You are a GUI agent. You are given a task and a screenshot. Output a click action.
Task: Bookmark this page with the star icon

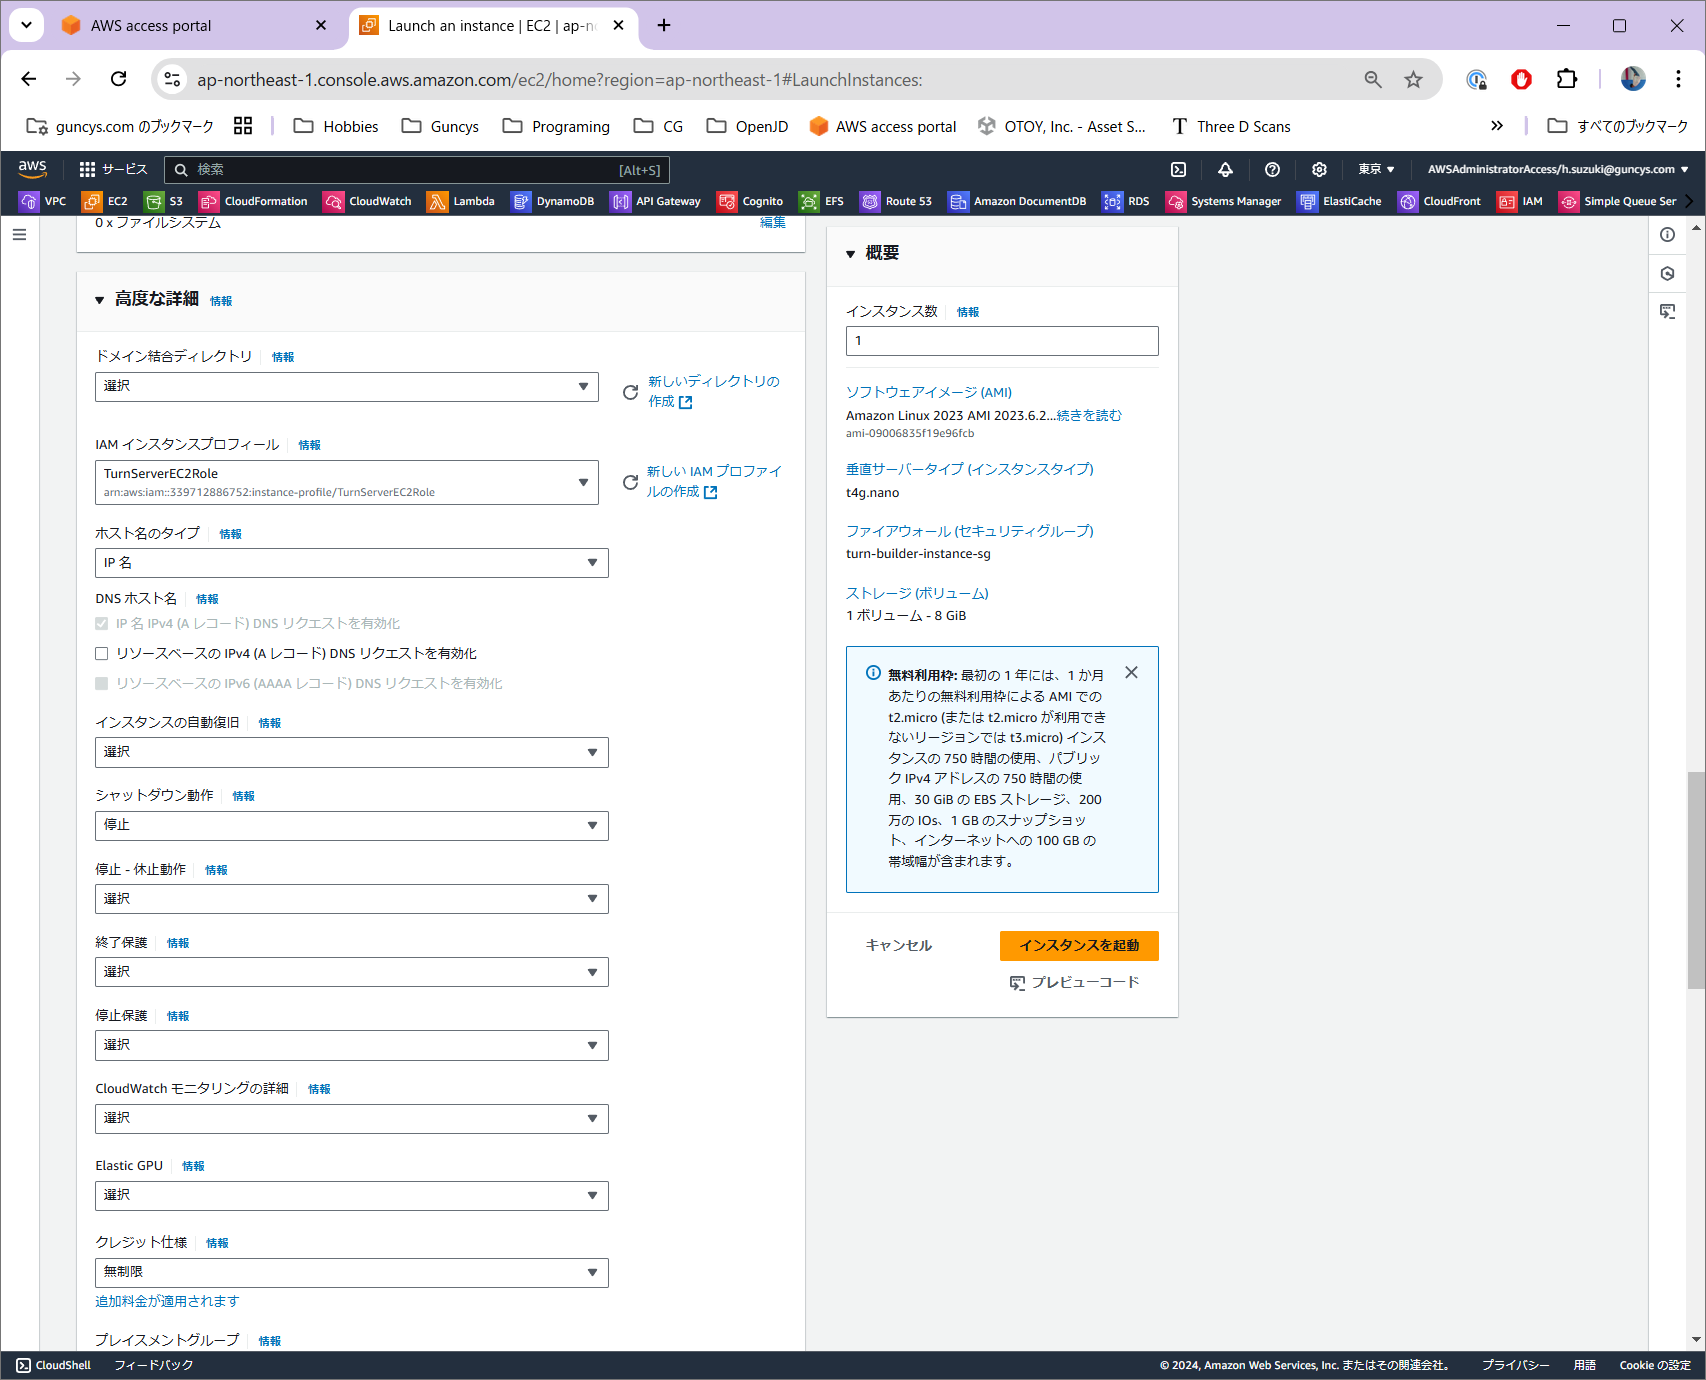[1413, 80]
